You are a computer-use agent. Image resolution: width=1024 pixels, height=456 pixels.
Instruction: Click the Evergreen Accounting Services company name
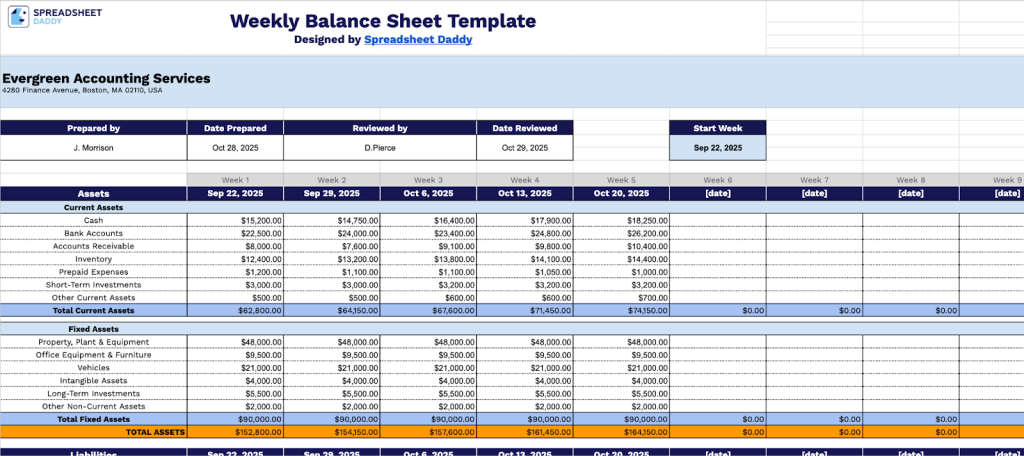(106, 78)
